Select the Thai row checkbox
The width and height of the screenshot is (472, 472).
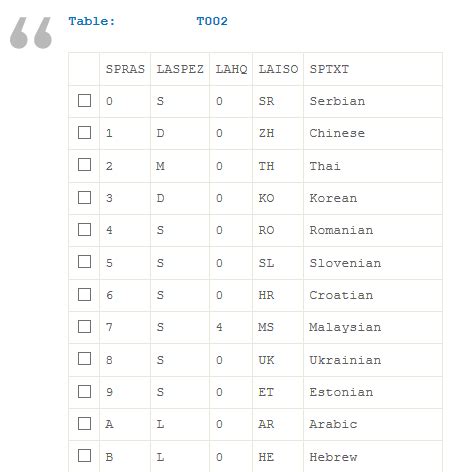(84, 164)
